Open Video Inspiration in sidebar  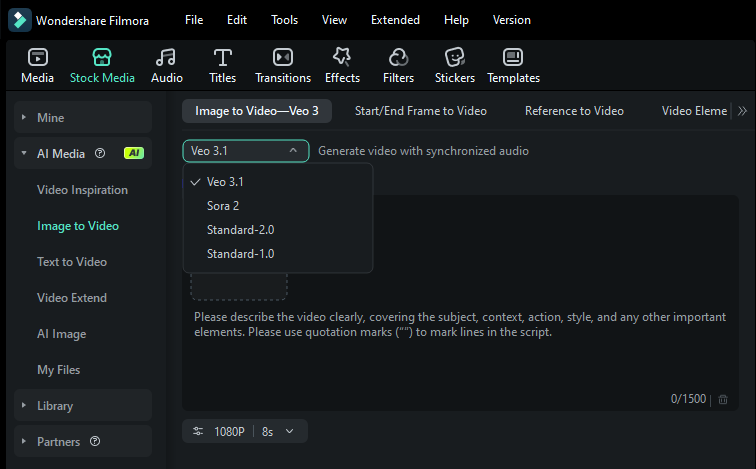(x=82, y=190)
